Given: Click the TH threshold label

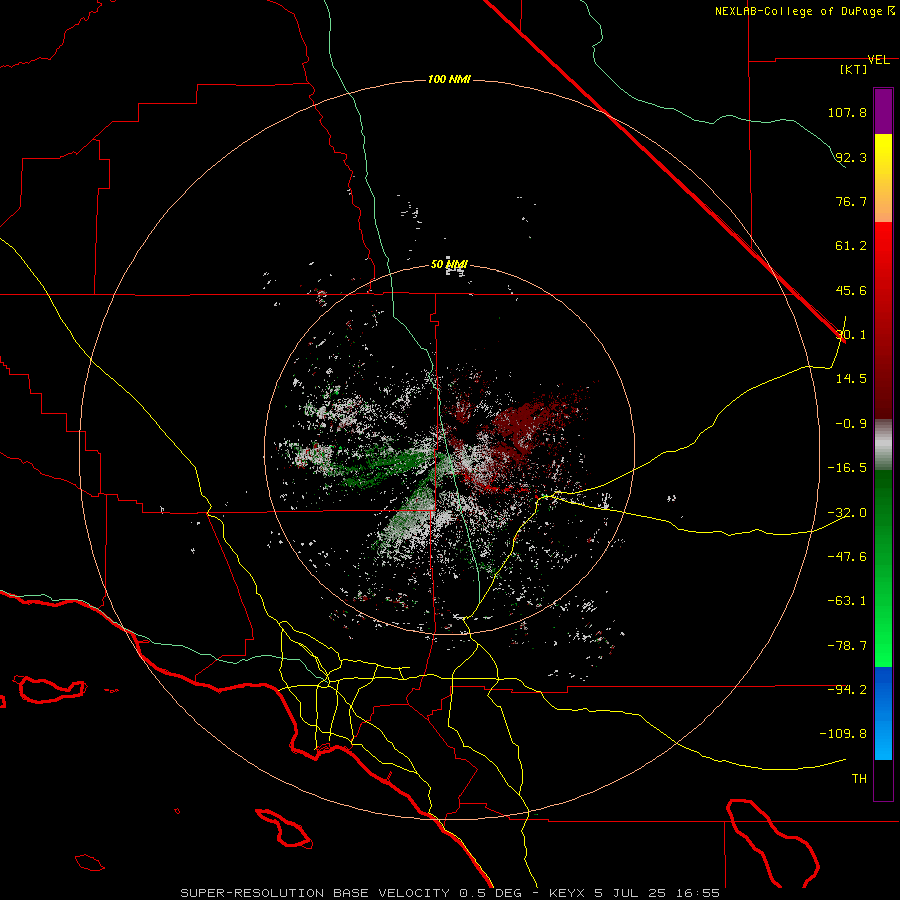Looking at the screenshot, I should [859, 779].
